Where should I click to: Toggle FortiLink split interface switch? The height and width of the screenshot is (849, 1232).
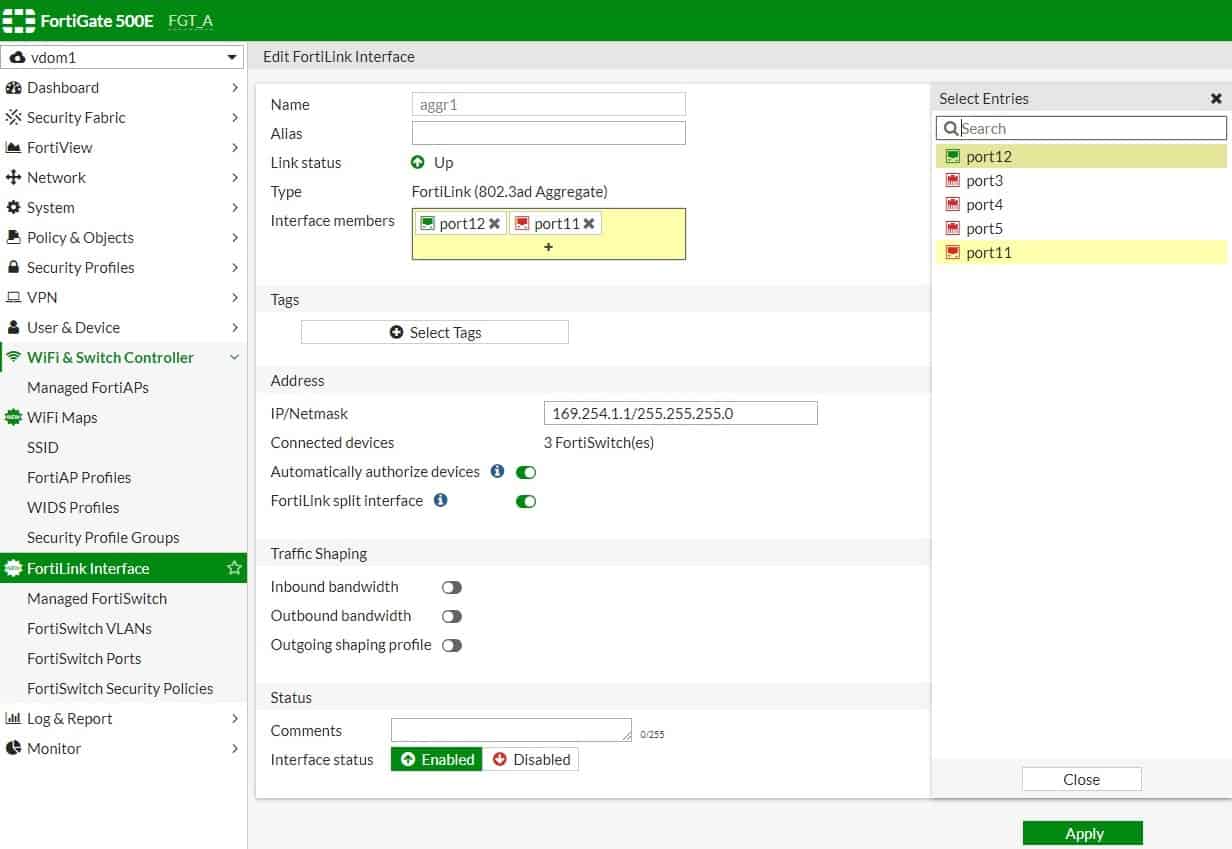[x=526, y=501]
